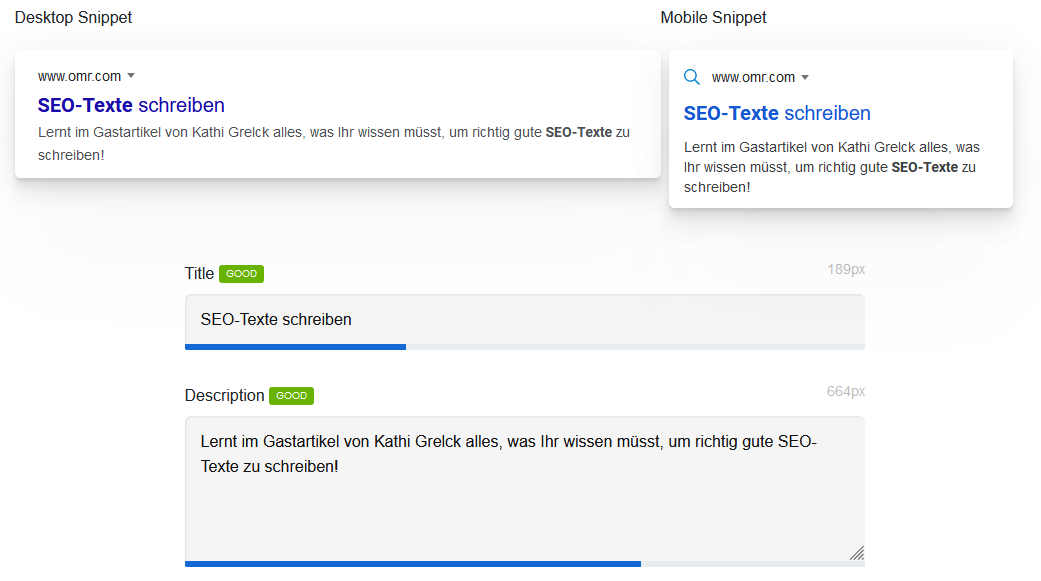Expand the www.omr.com dropdown in Mobile Snippet

(807, 76)
